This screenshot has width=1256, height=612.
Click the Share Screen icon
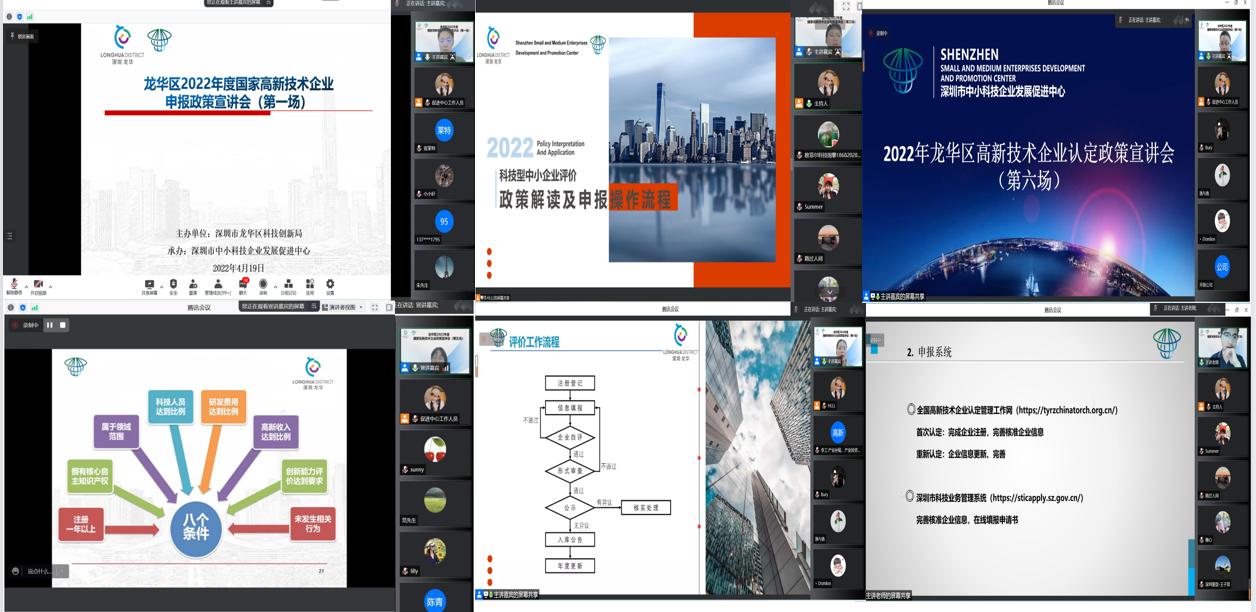click(x=149, y=284)
